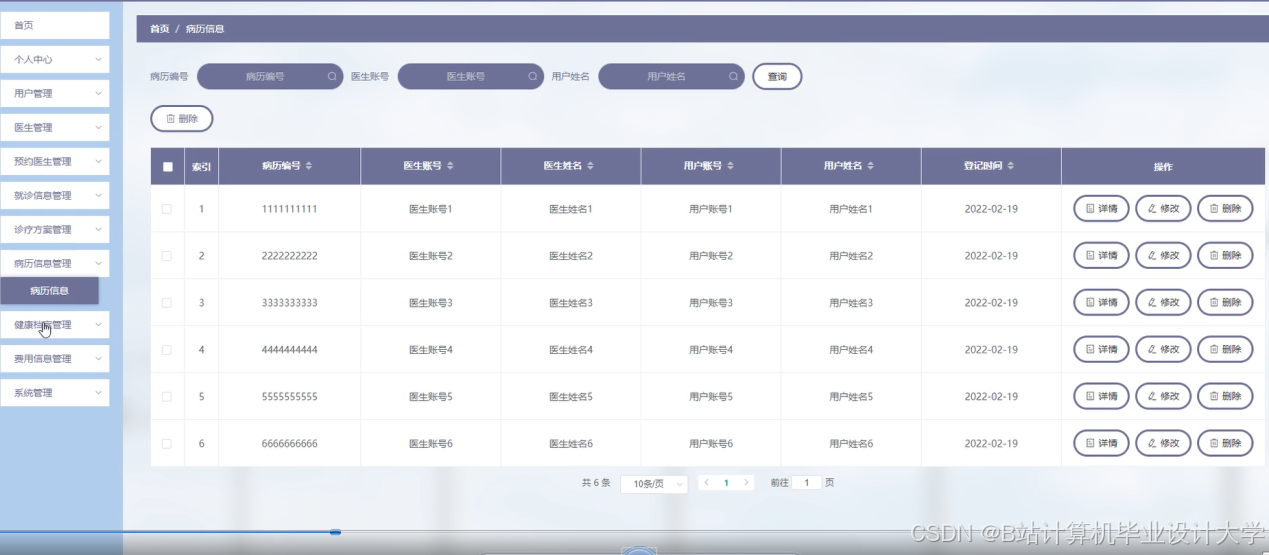The image size is (1269, 555).
Task: Click search icon in 用户姓名 field
Action: 733,76
